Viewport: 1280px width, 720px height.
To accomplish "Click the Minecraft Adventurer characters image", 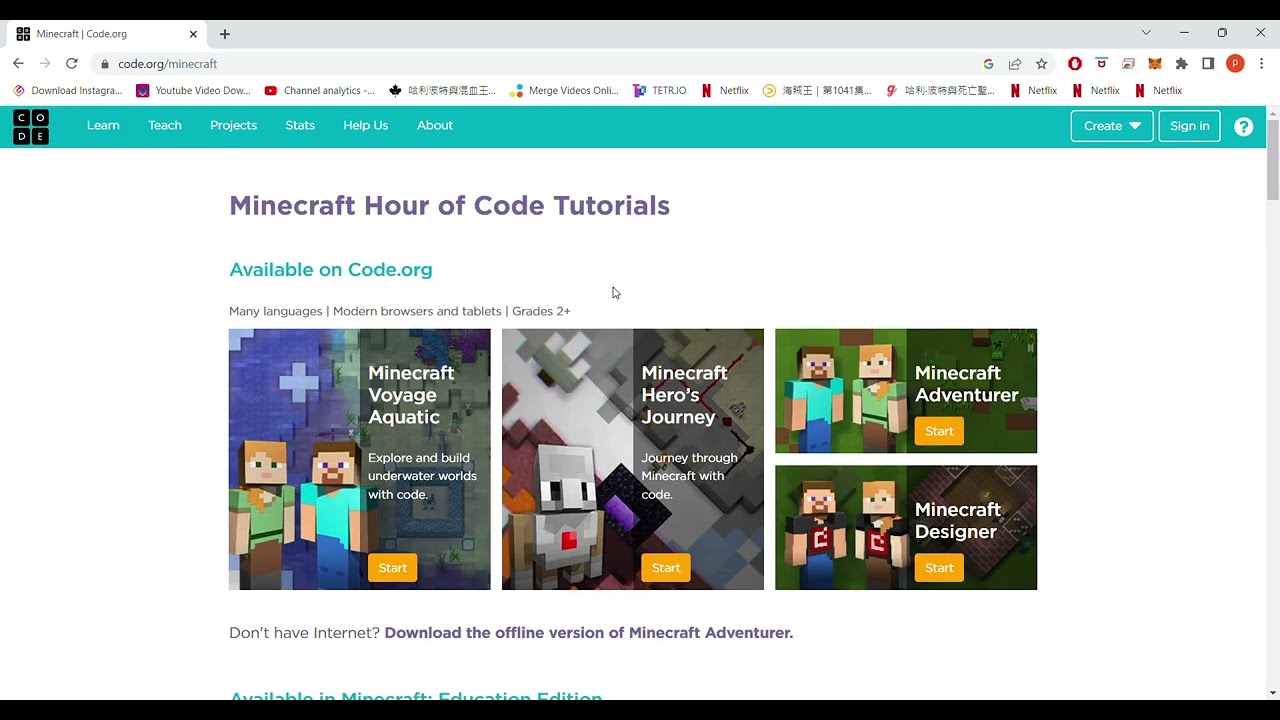I will [x=840, y=391].
